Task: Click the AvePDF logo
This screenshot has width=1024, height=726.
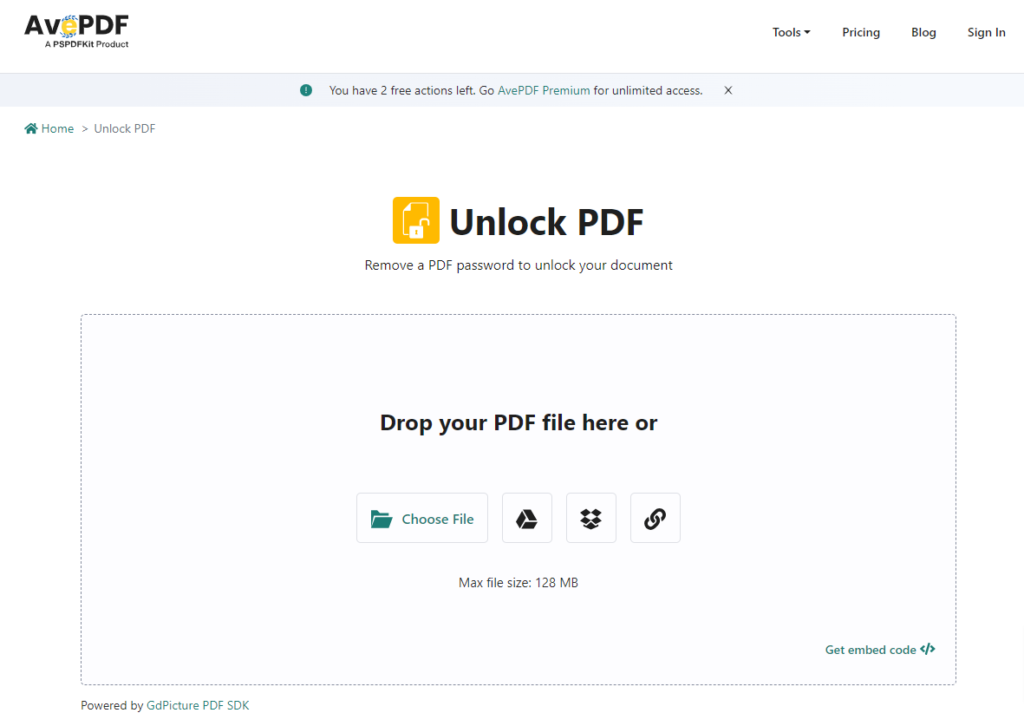Action: click(76, 30)
